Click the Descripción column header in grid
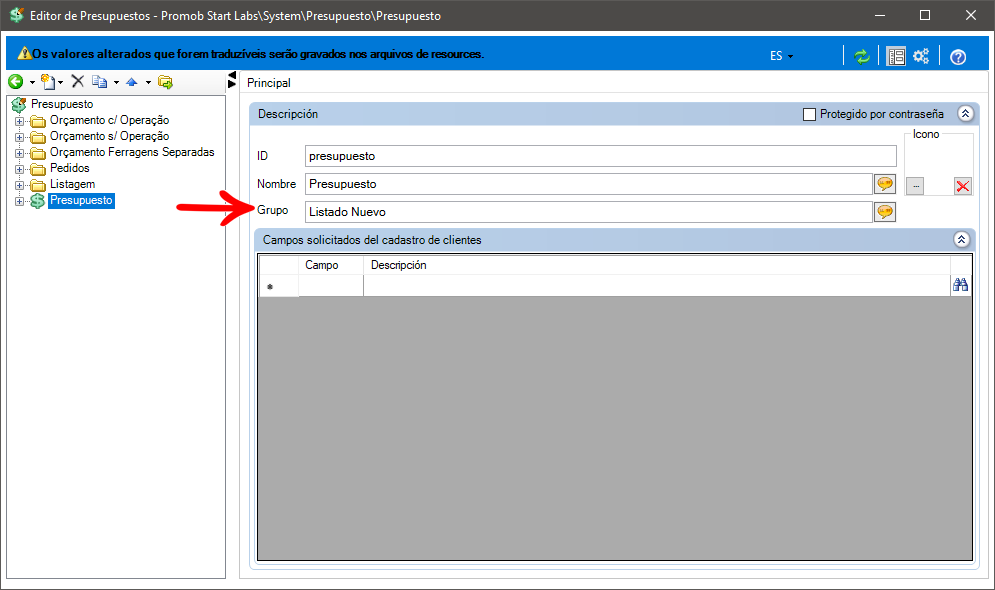Image resolution: width=995 pixels, height=590 pixels. click(656, 265)
